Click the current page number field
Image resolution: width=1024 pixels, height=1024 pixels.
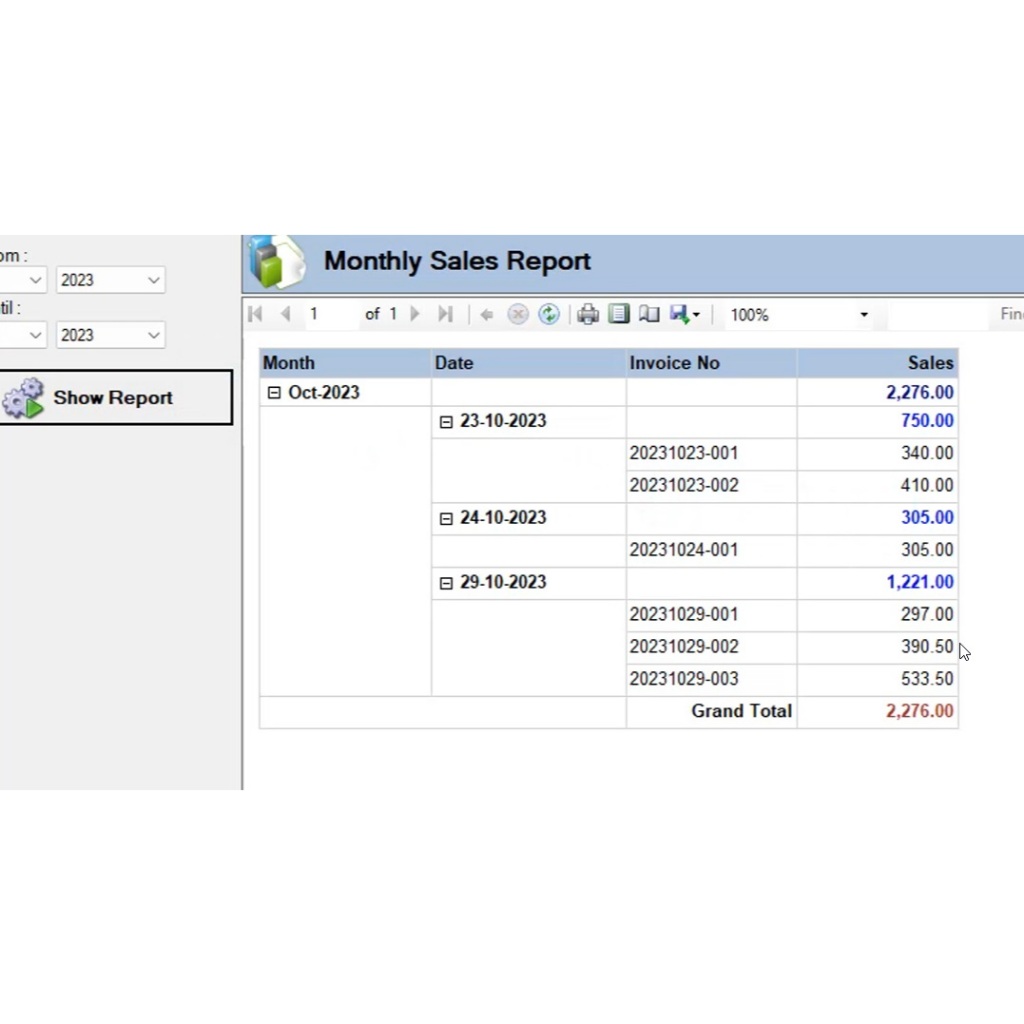tap(330, 314)
